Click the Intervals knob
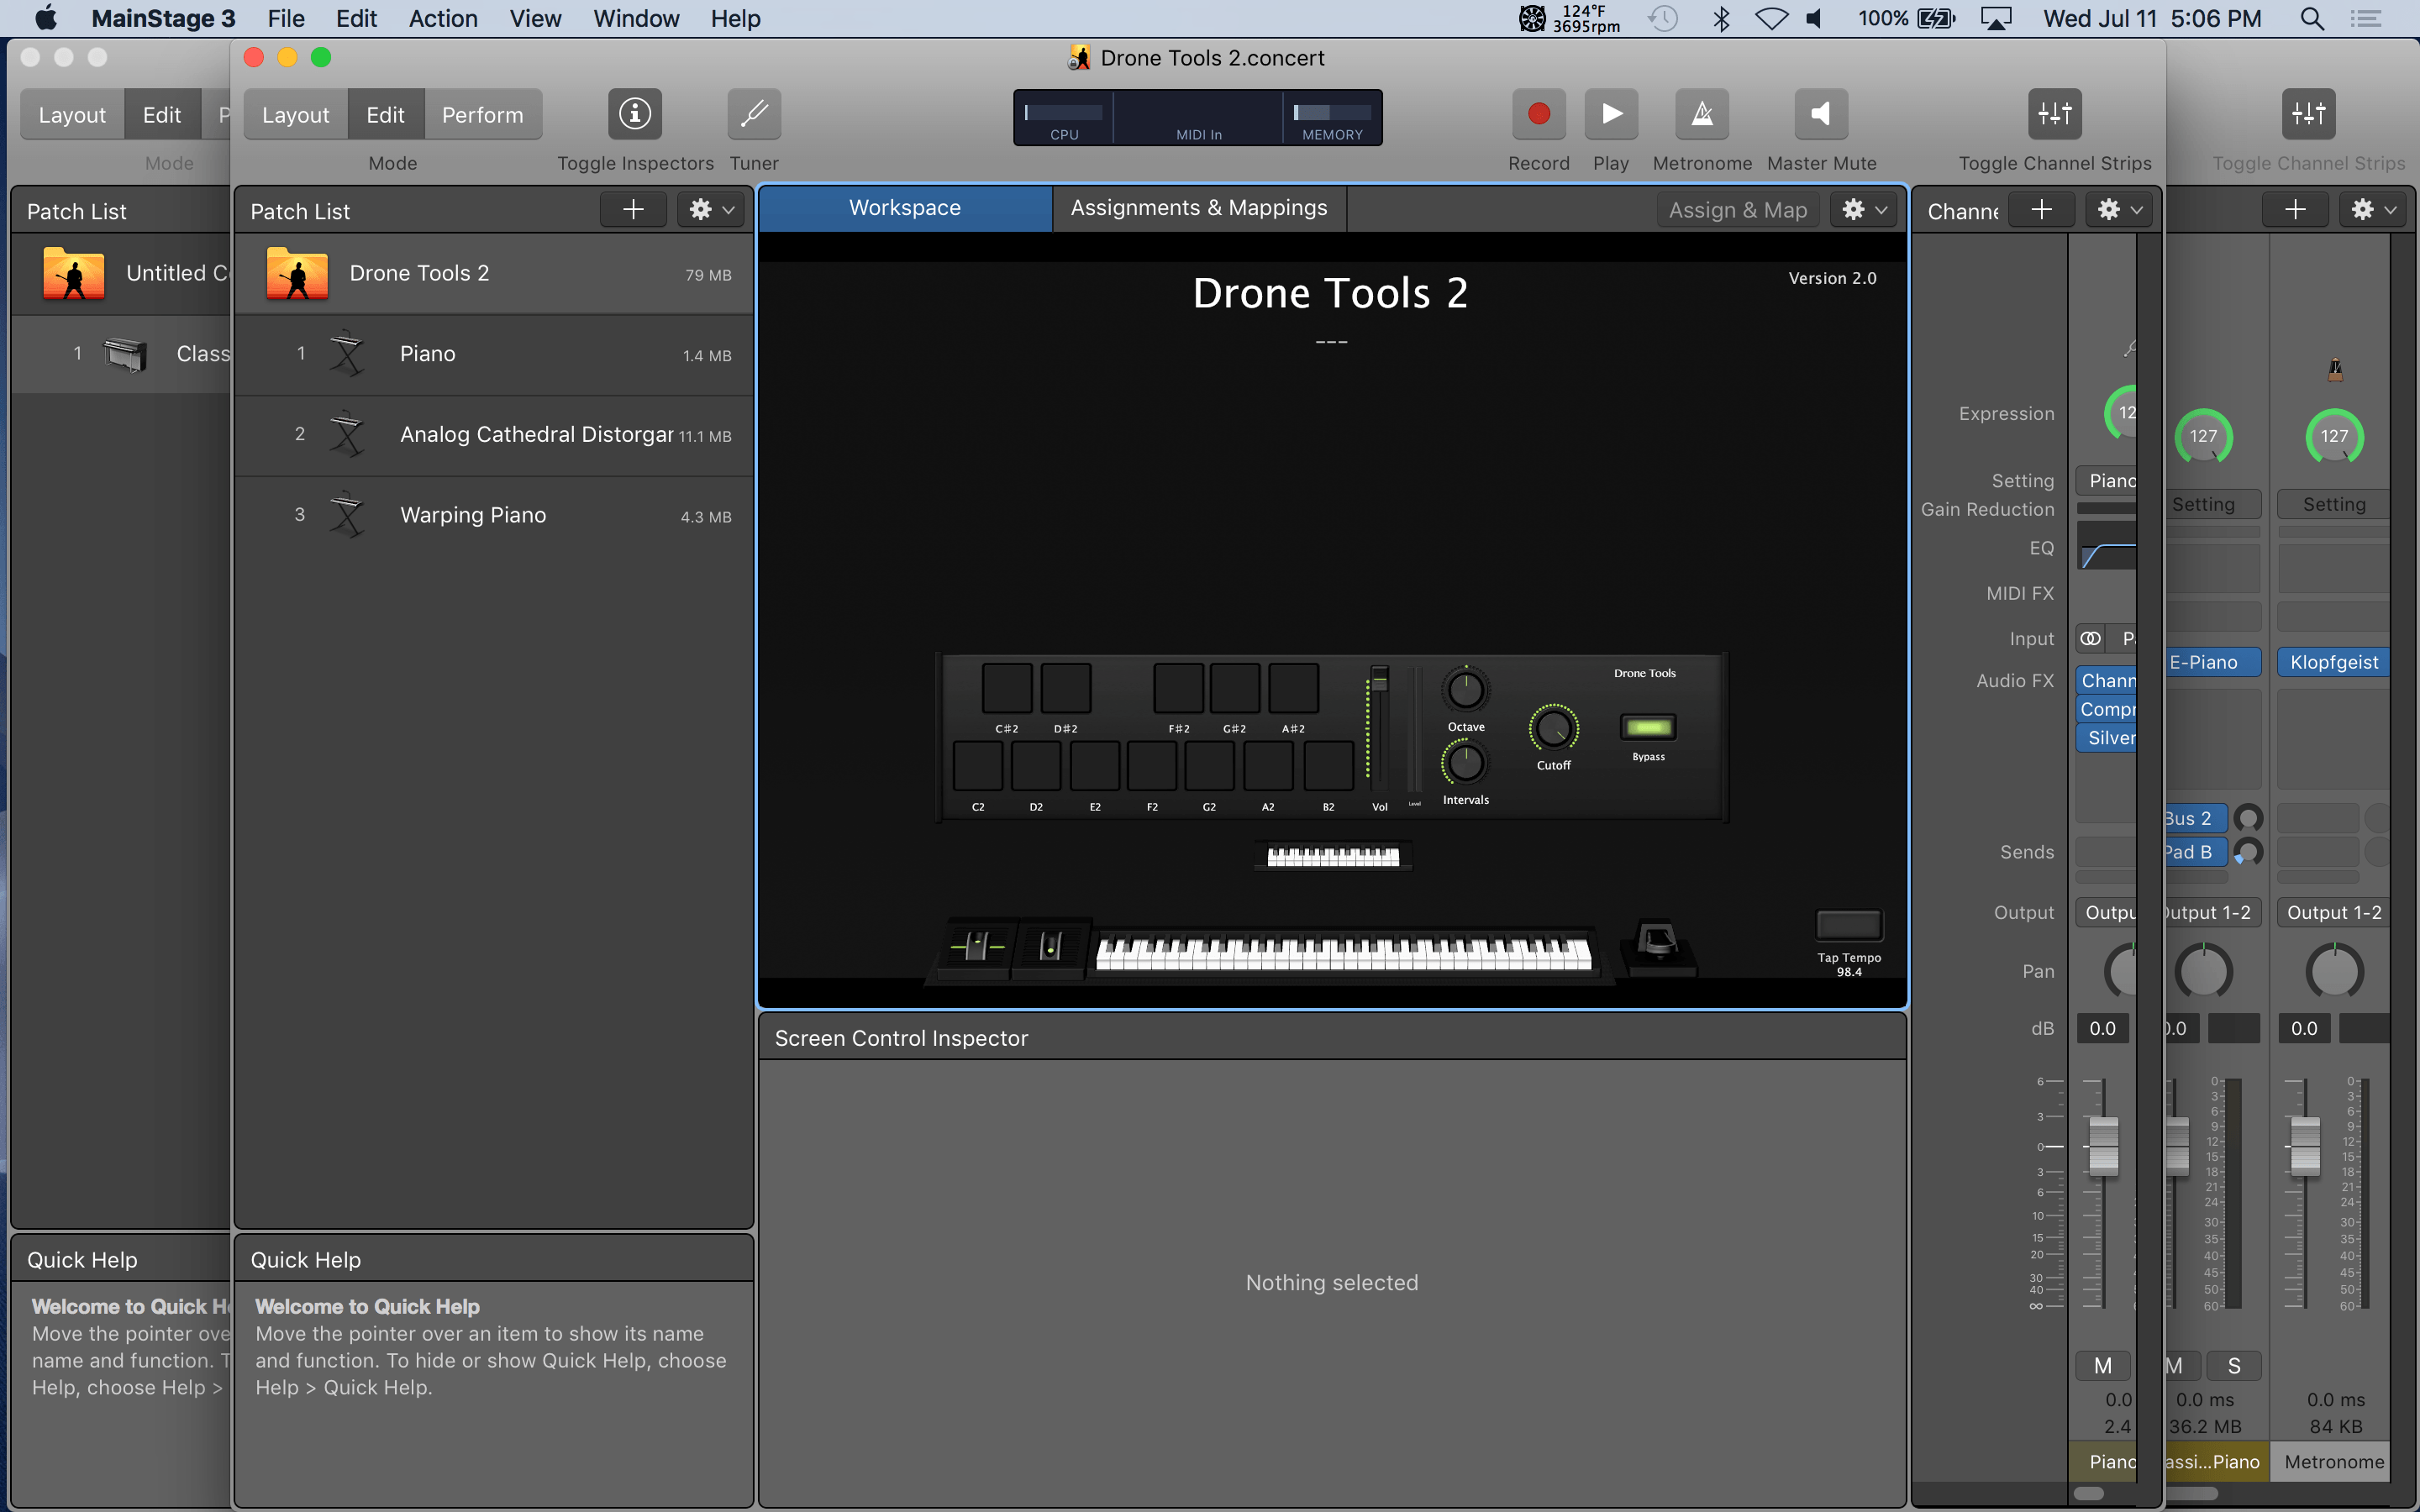The width and height of the screenshot is (2420, 1512). (1465, 764)
